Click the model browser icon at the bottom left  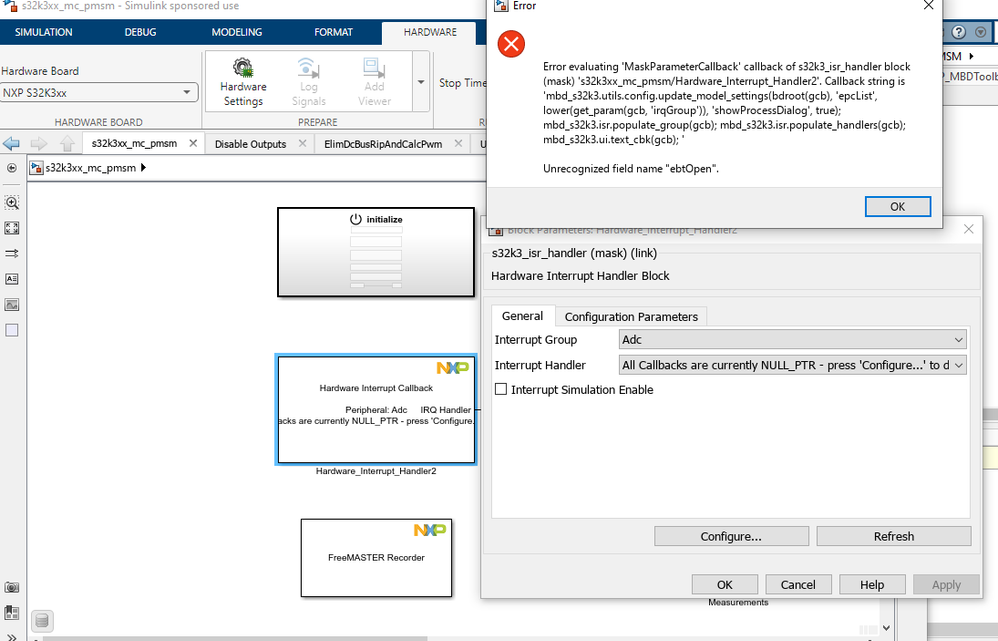click(x=11, y=613)
